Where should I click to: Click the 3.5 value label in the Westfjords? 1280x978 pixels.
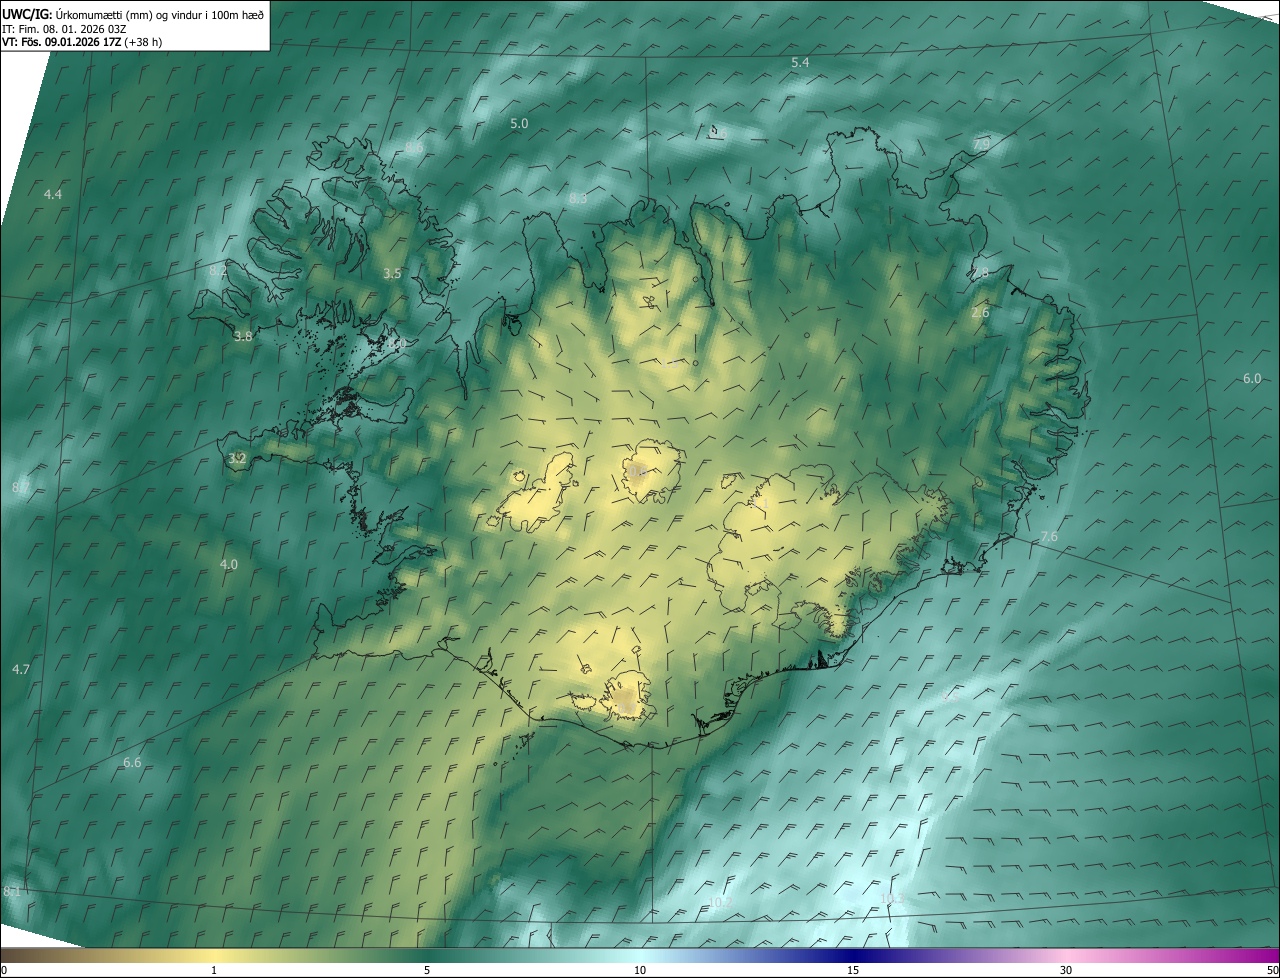392,273
